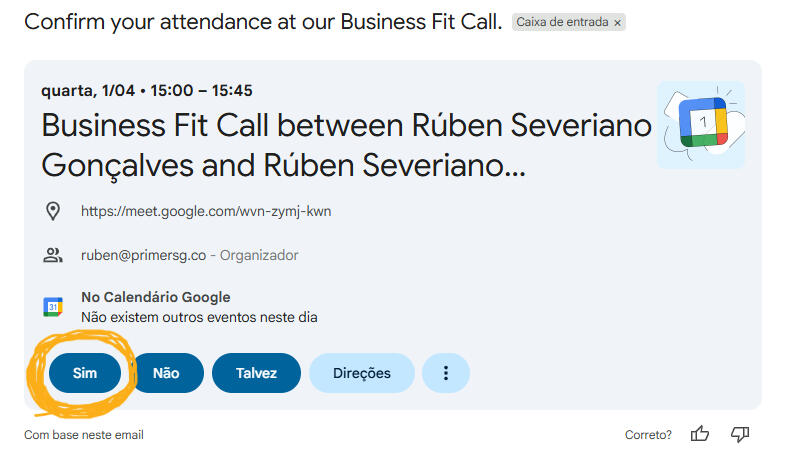
Task: Open the three-dot more options menu
Action: (x=446, y=373)
